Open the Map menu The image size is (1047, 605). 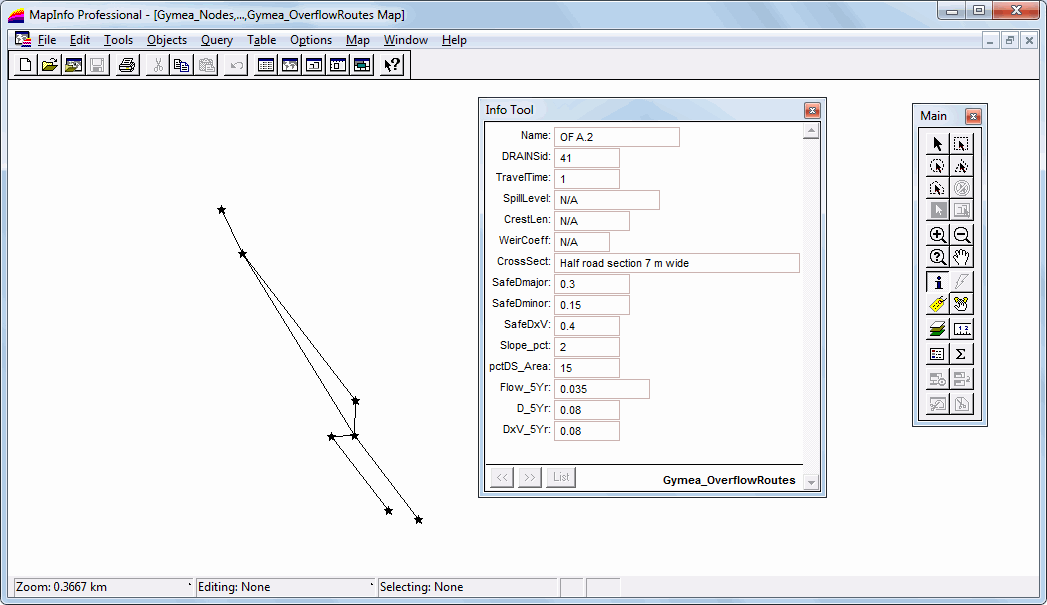coord(357,40)
